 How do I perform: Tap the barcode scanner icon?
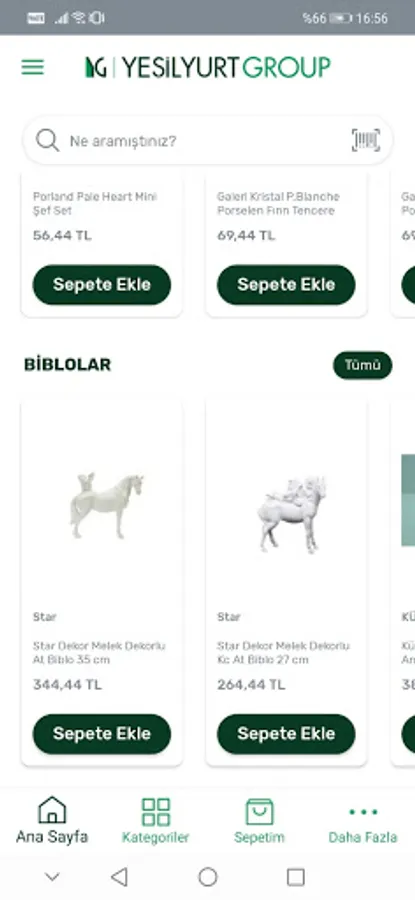(x=366, y=140)
